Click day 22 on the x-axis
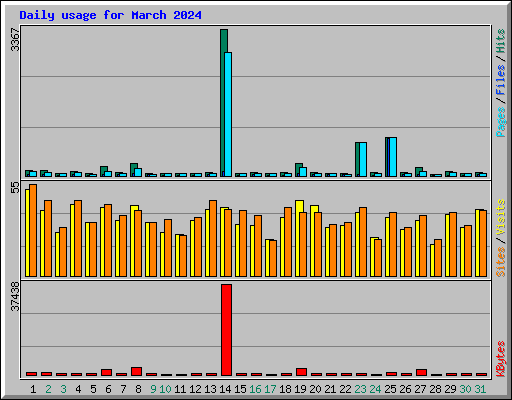The width and height of the screenshot is (512, 400). pos(345,389)
